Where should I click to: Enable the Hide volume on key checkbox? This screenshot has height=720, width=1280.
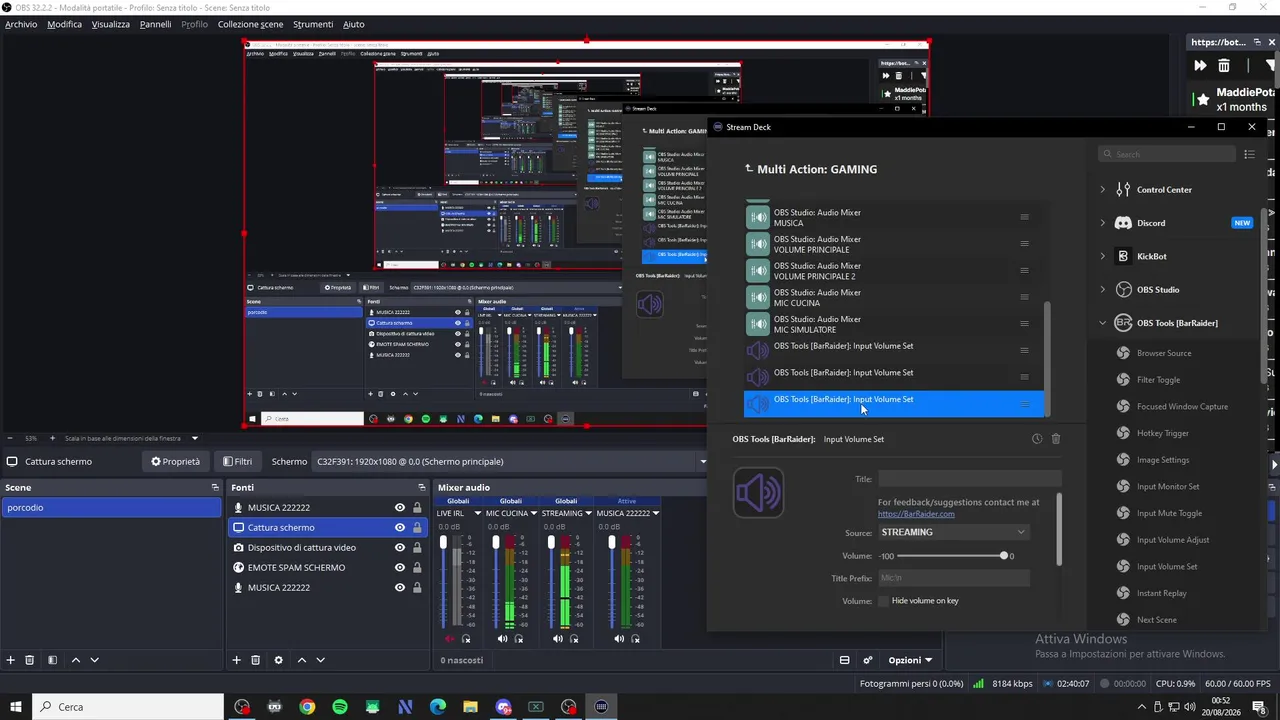coord(883,601)
